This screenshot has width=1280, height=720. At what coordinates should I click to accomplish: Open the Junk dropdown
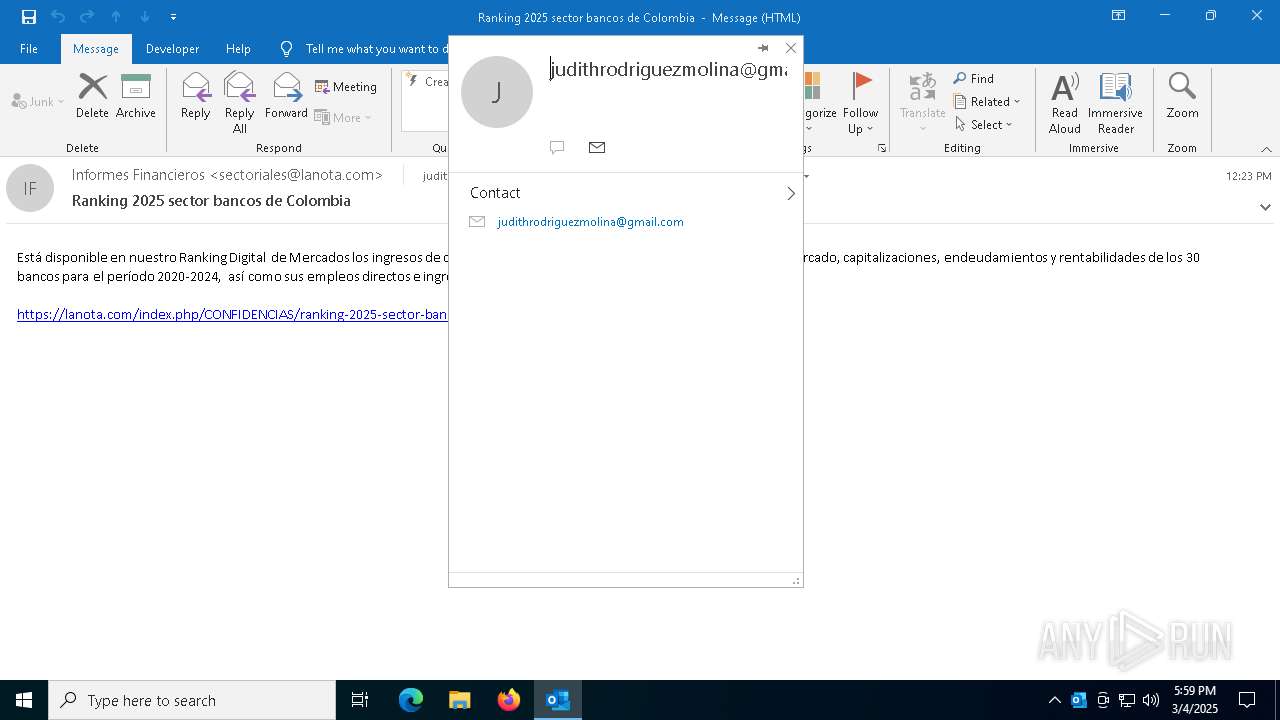pos(38,101)
